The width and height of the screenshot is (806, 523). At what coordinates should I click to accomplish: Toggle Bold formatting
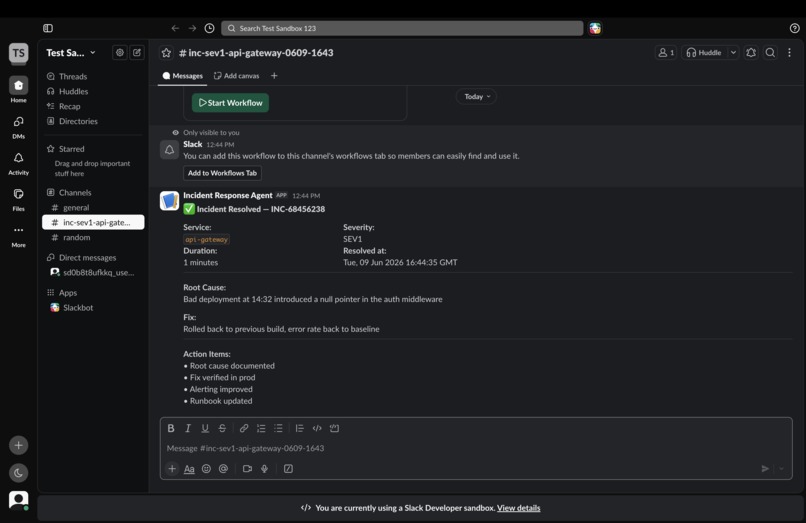click(x=171, y=428)
